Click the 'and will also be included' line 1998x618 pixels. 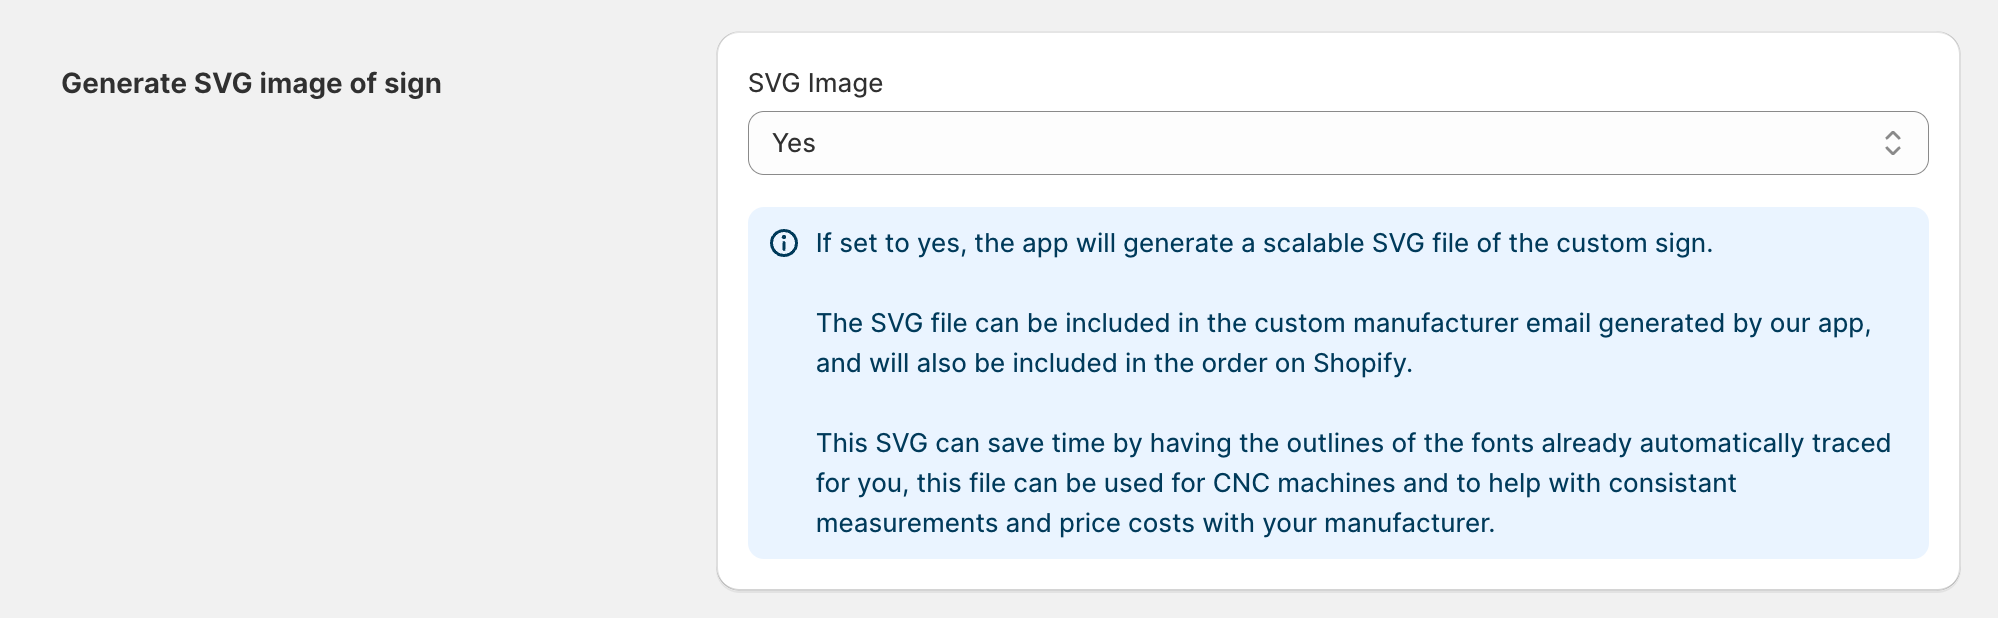click(x=1114, y=363)
